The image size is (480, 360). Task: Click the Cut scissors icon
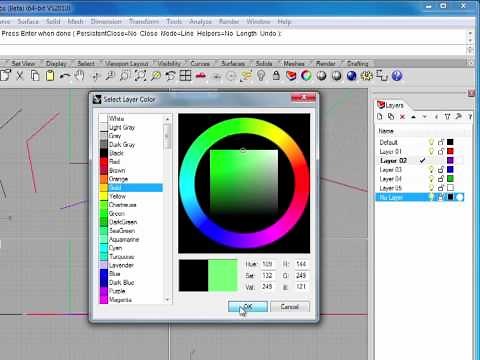20,76
